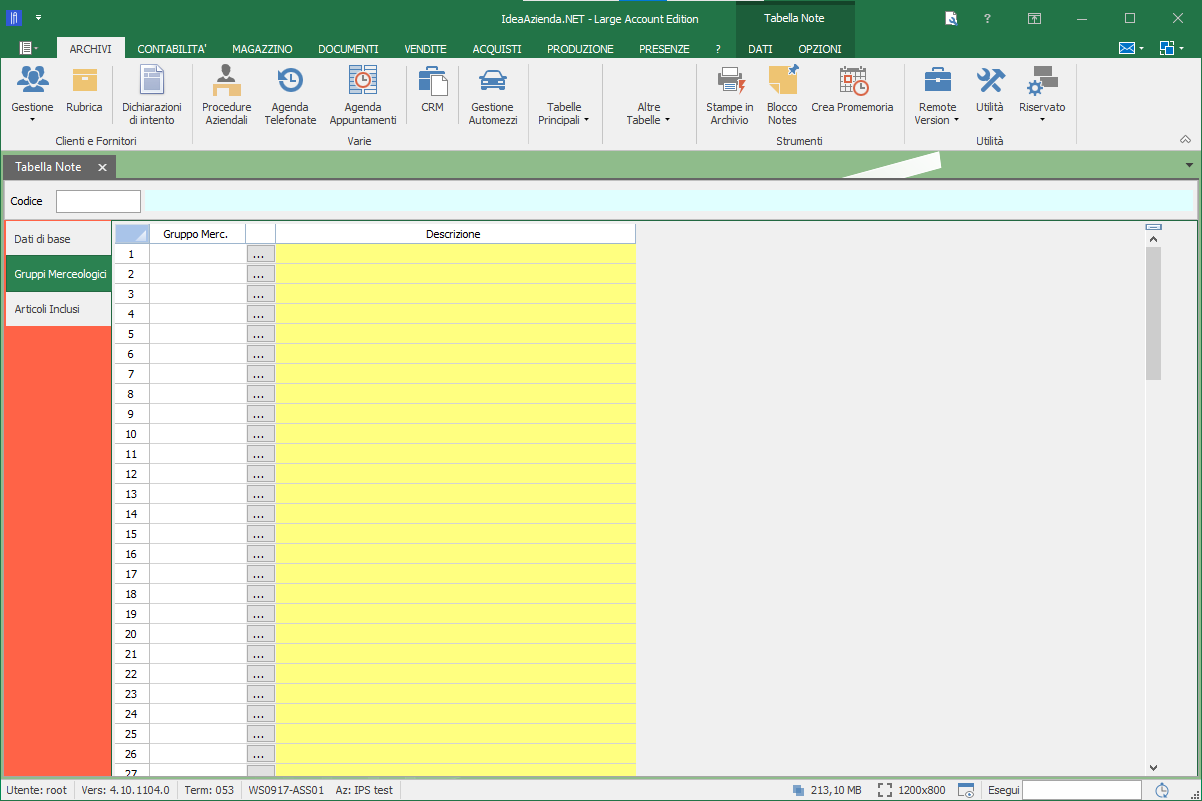Click the Gruppo Merc. cell in row 3
Viewport: 1202px width, 801px height.
coord(197,294)
